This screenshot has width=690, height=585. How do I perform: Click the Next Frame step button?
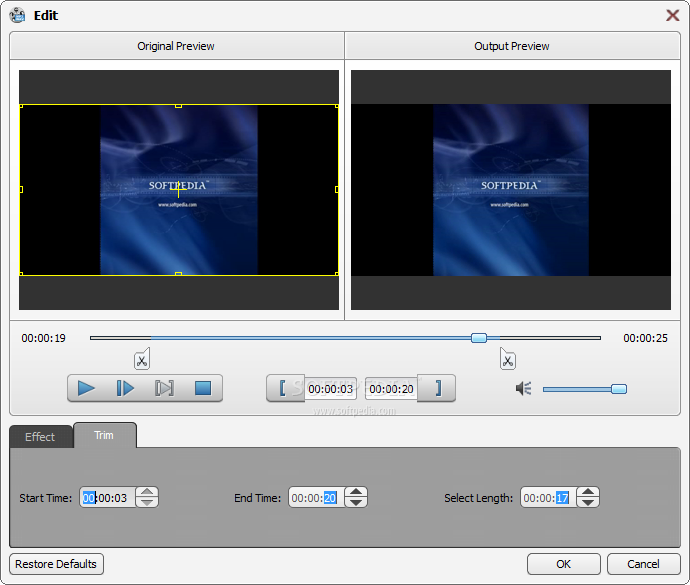coord(125,388)
